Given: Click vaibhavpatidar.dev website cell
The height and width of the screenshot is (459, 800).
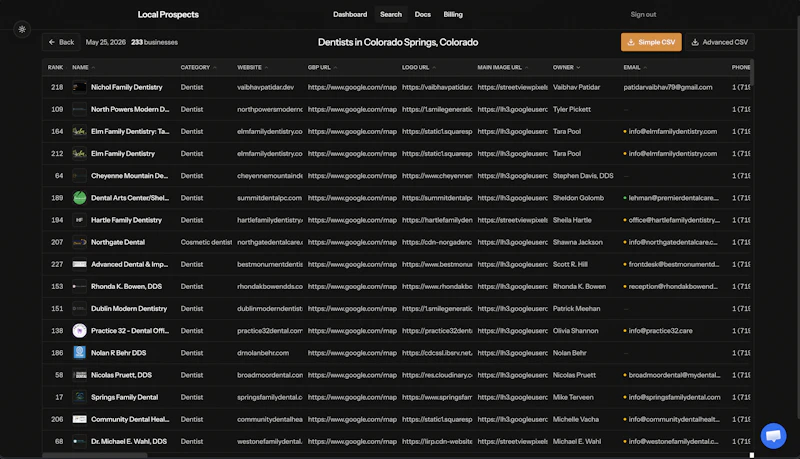Looking at the screenshot, I should (x=265, y=87).
